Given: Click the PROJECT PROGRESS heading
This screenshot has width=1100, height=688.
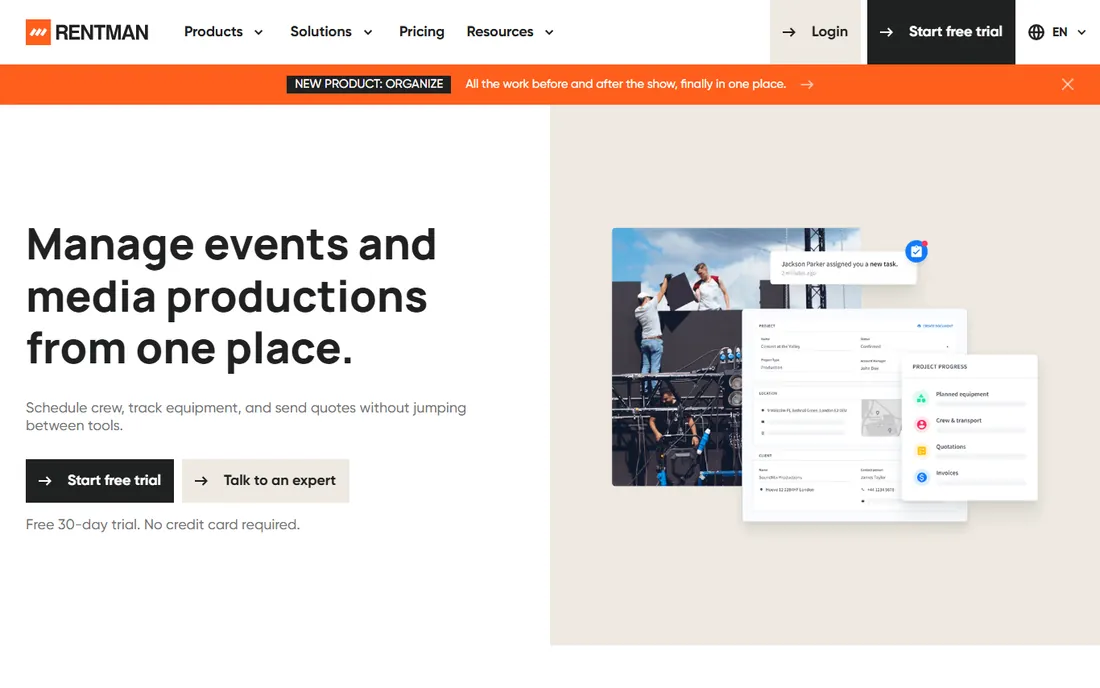Looking at the screenshot, I should [939, 367].
